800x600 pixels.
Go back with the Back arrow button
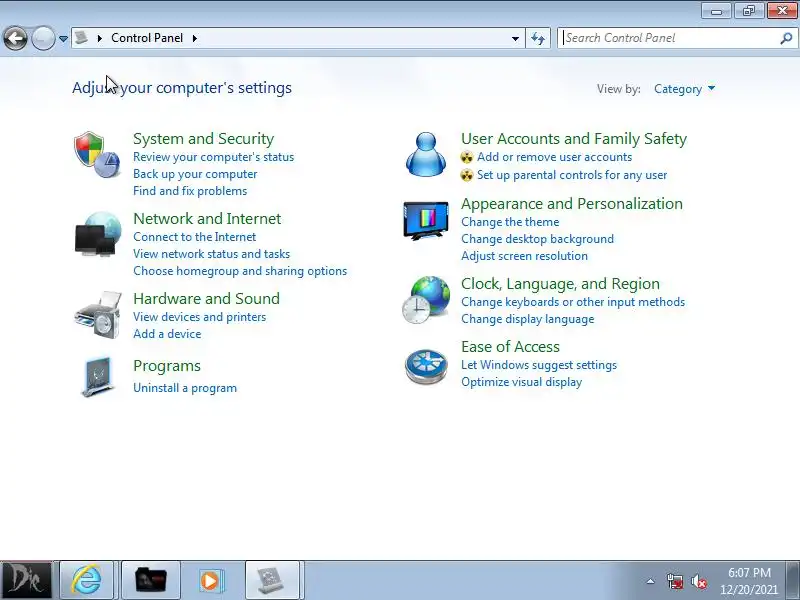point(15,38)
